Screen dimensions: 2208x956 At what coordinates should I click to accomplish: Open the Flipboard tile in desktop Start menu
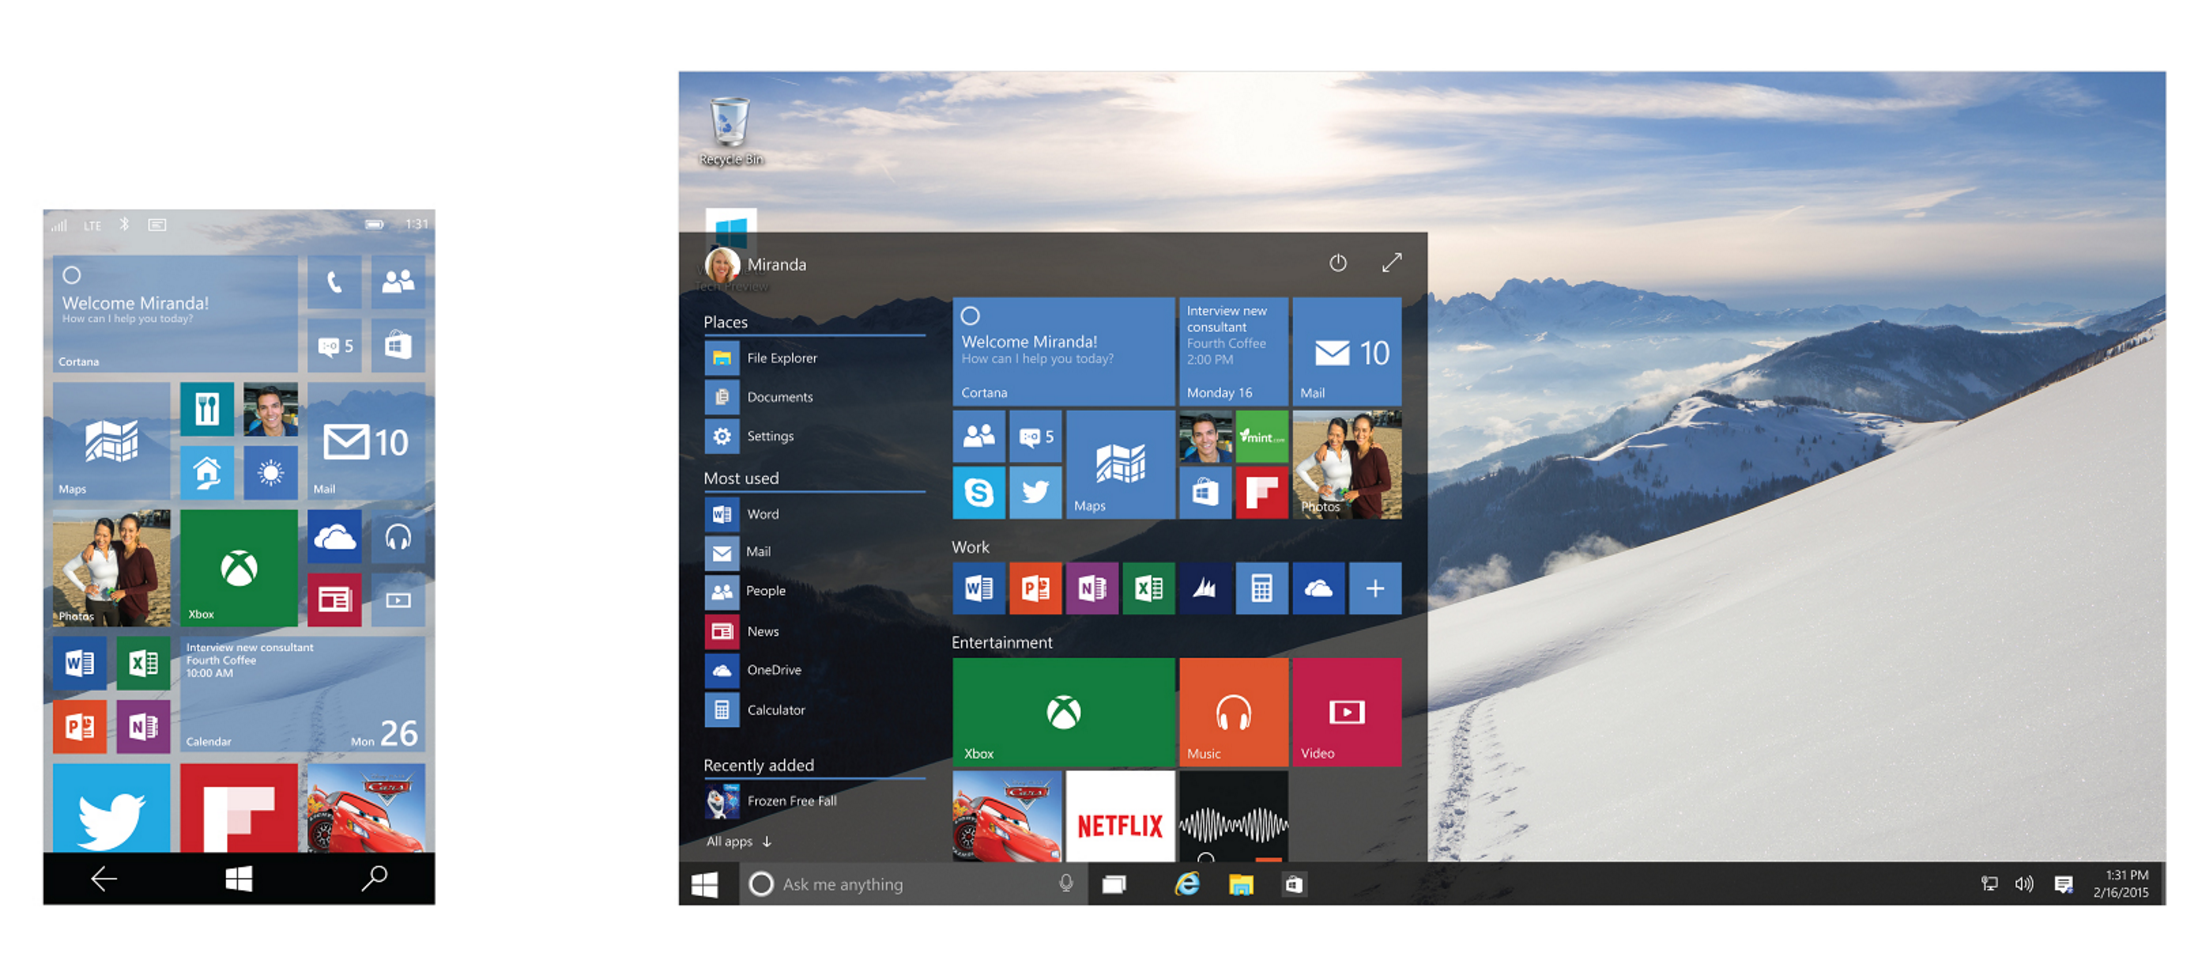point(1262,493)
